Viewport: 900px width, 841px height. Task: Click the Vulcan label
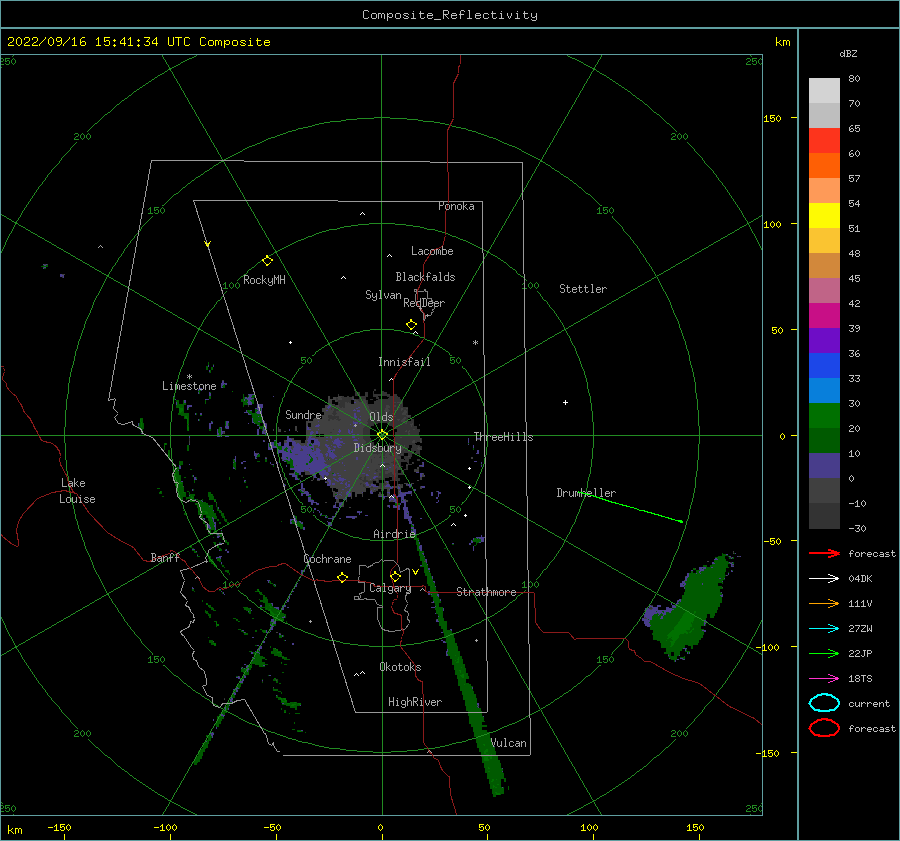click(509, 743)
